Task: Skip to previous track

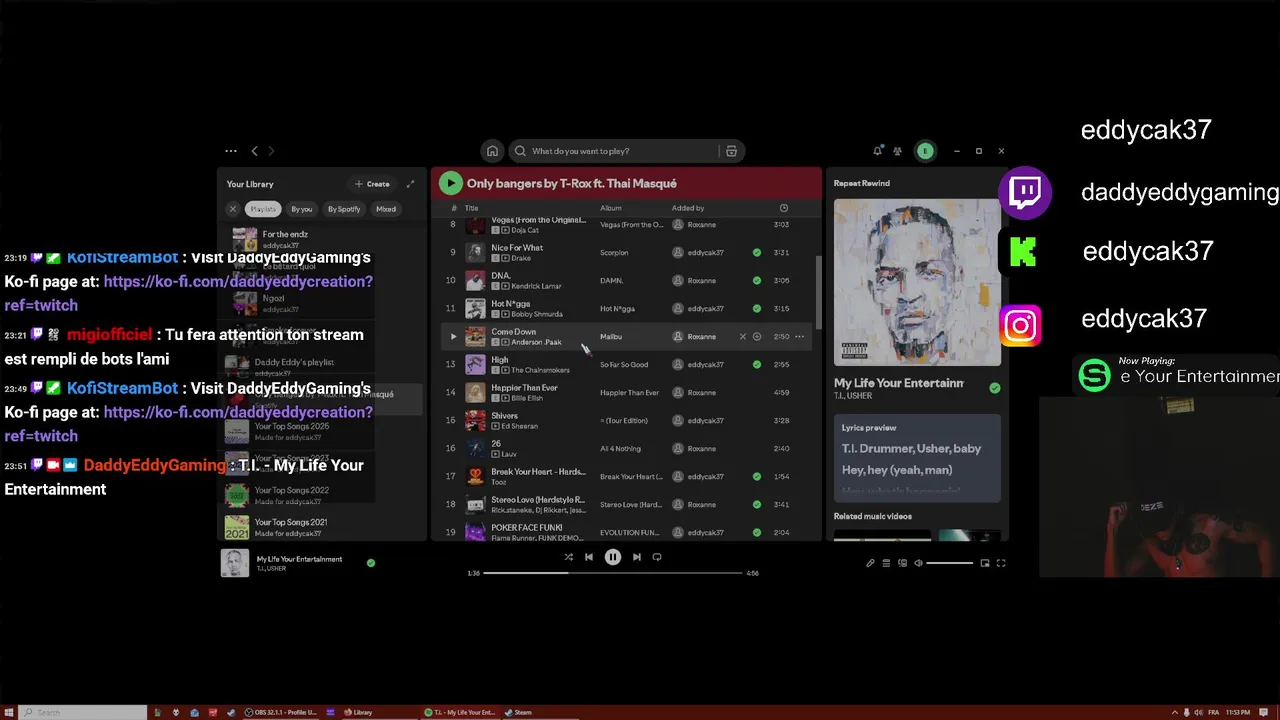Action: pyautogui.click(x=589, y=557)
